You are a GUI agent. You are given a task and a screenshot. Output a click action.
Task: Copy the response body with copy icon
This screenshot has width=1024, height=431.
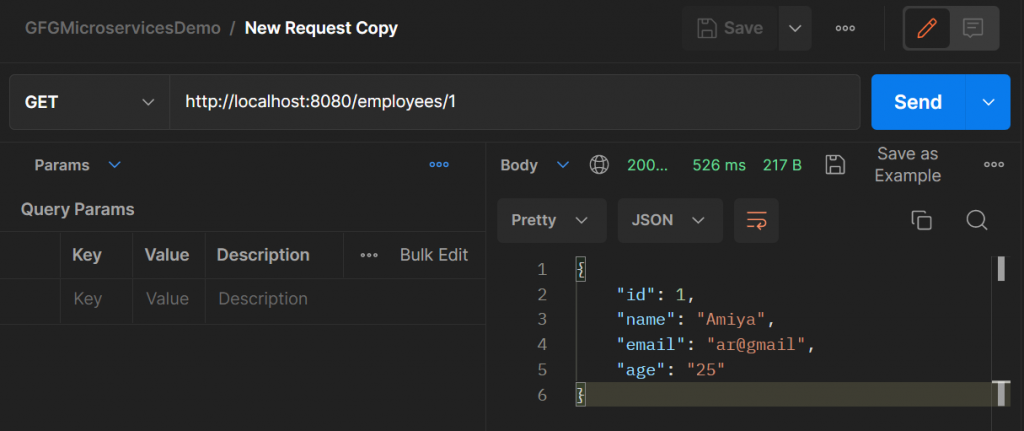pyautogui.click(x=921, y=220)
